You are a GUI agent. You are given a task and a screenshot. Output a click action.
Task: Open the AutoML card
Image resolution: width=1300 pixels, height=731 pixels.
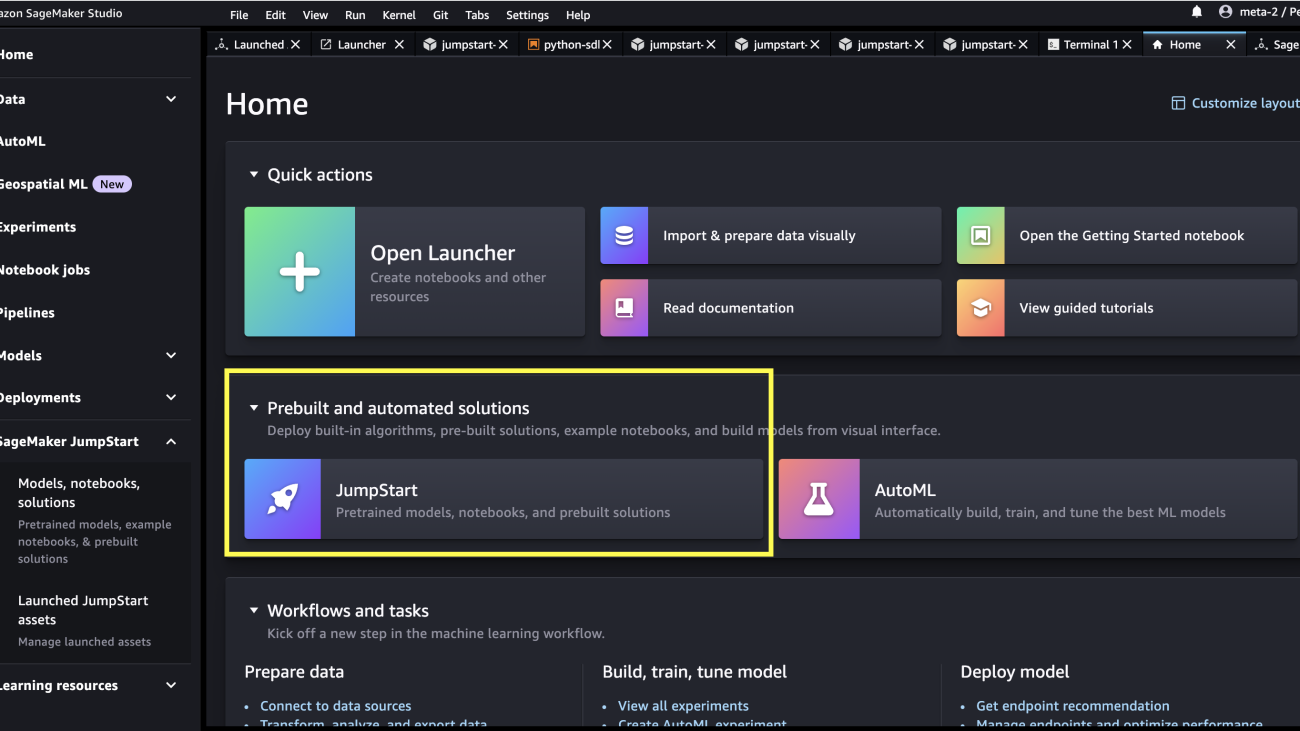click(1039, 499)
